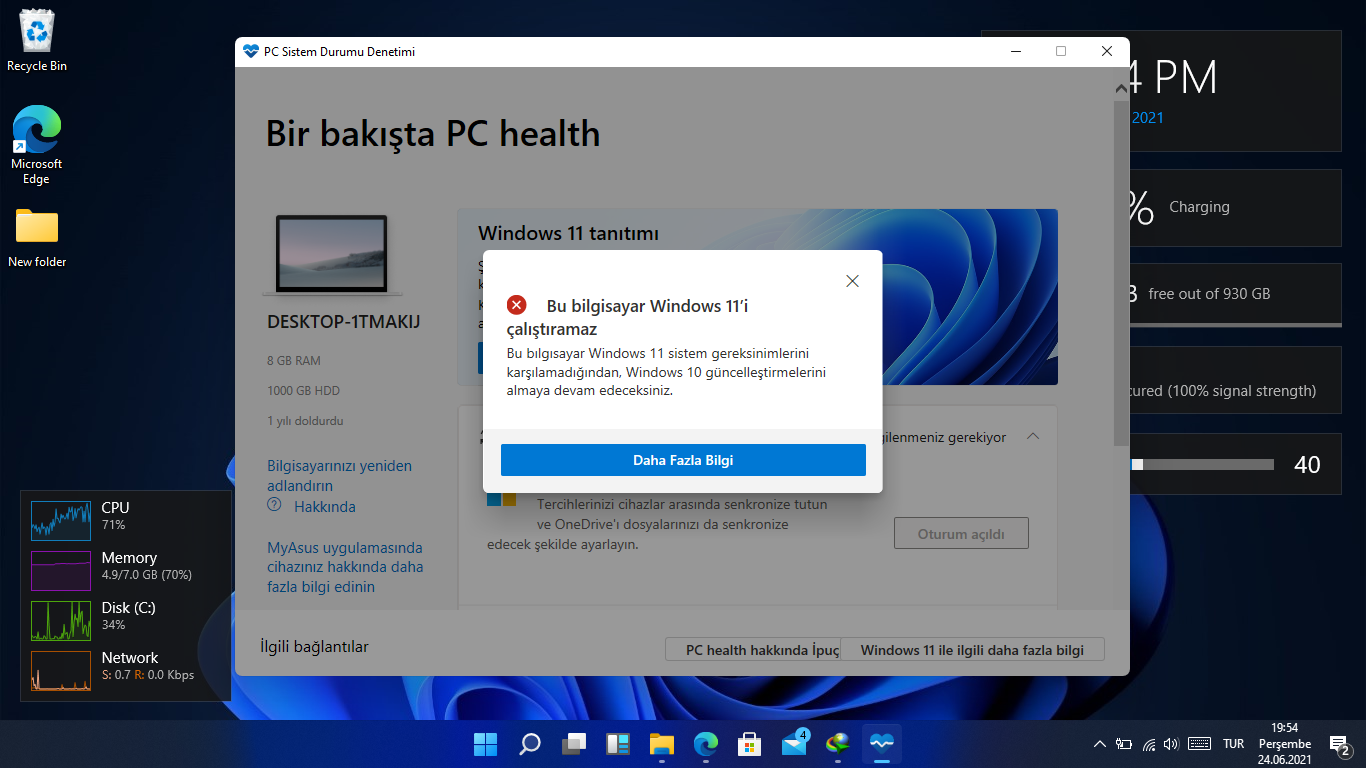Open Microsoft Store from the taskbar

(750, 744)
